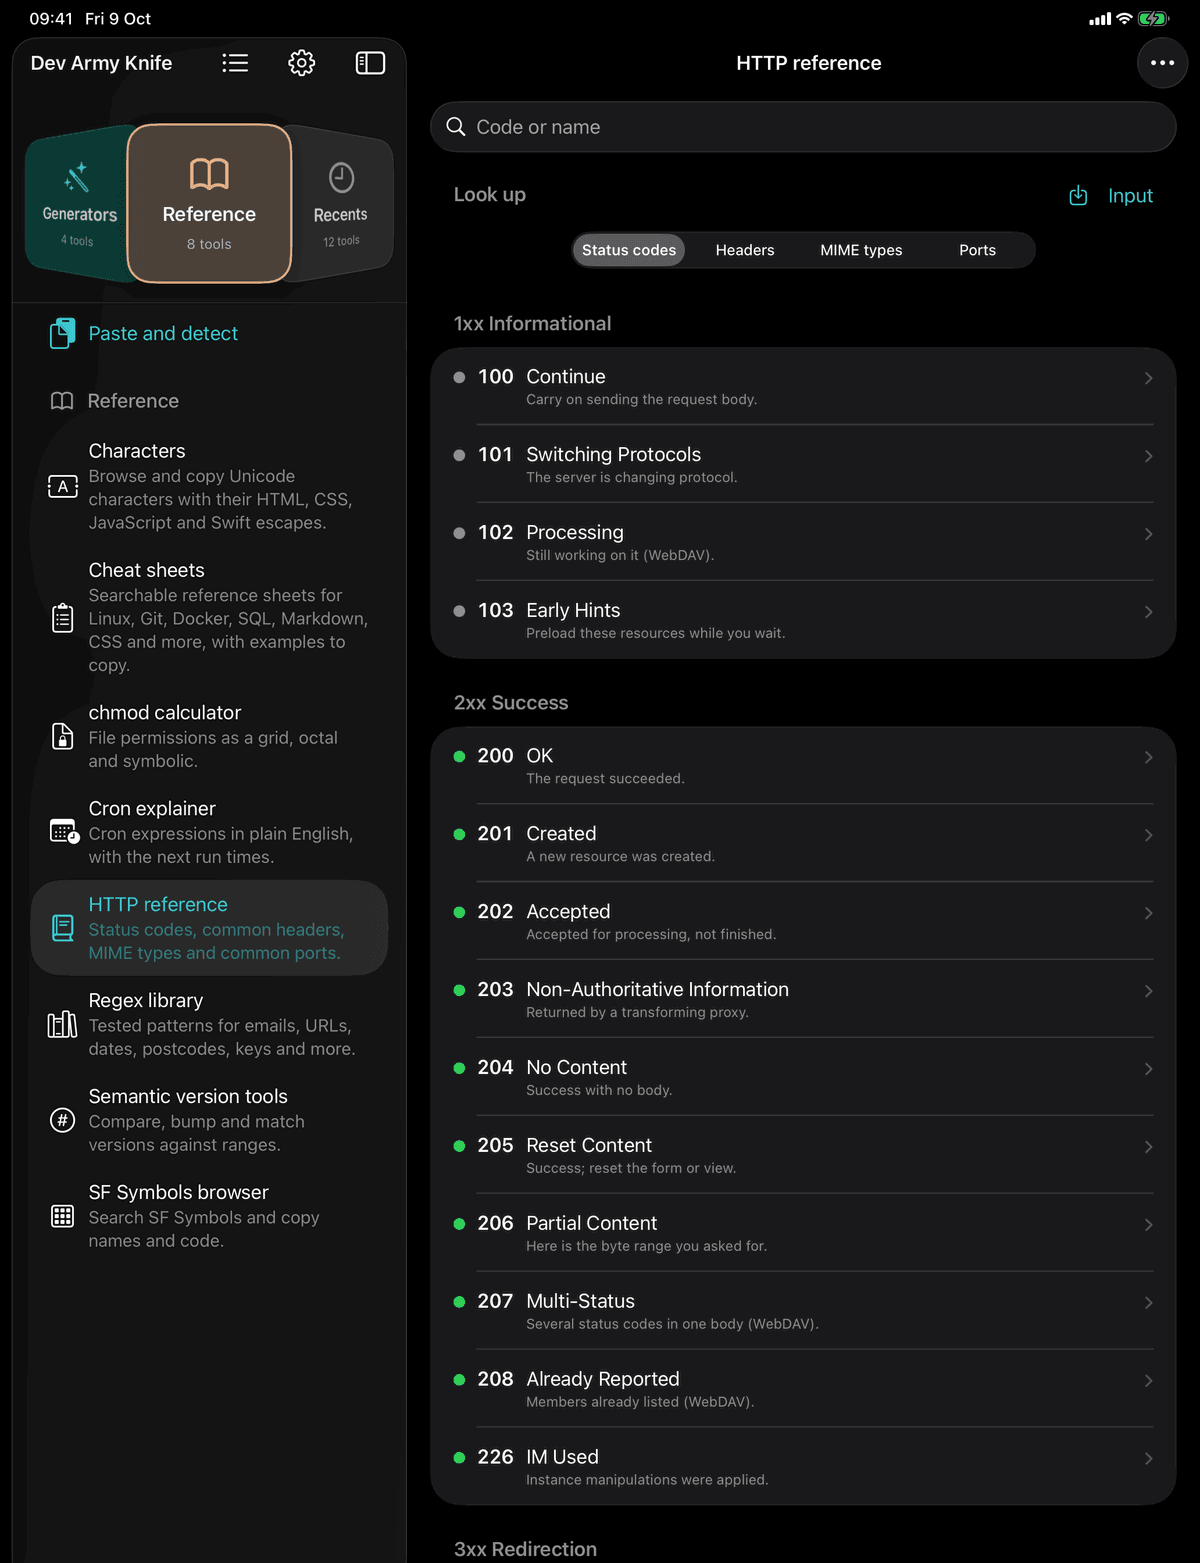Click the chmod calculator lock file icon

pos(63,737)
